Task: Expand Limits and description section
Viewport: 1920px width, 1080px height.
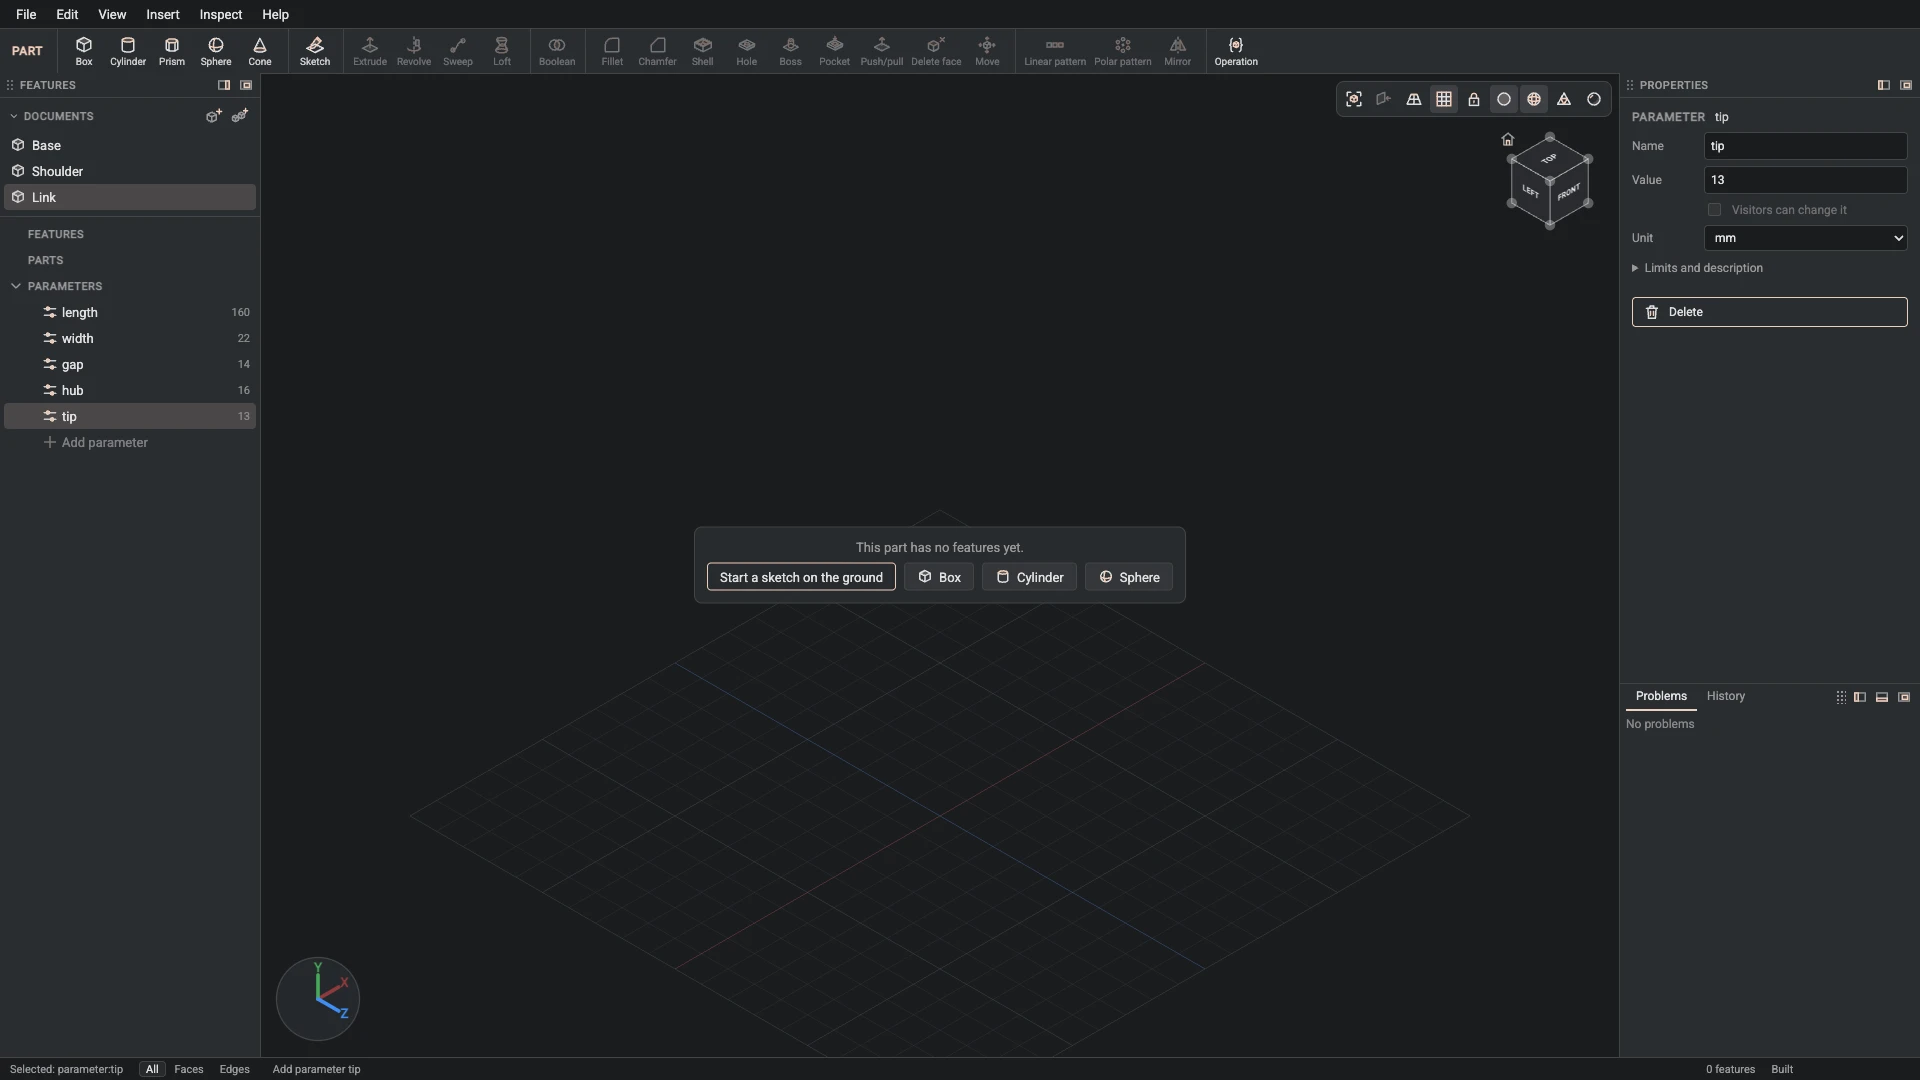Action: (x=1698, y=268)
